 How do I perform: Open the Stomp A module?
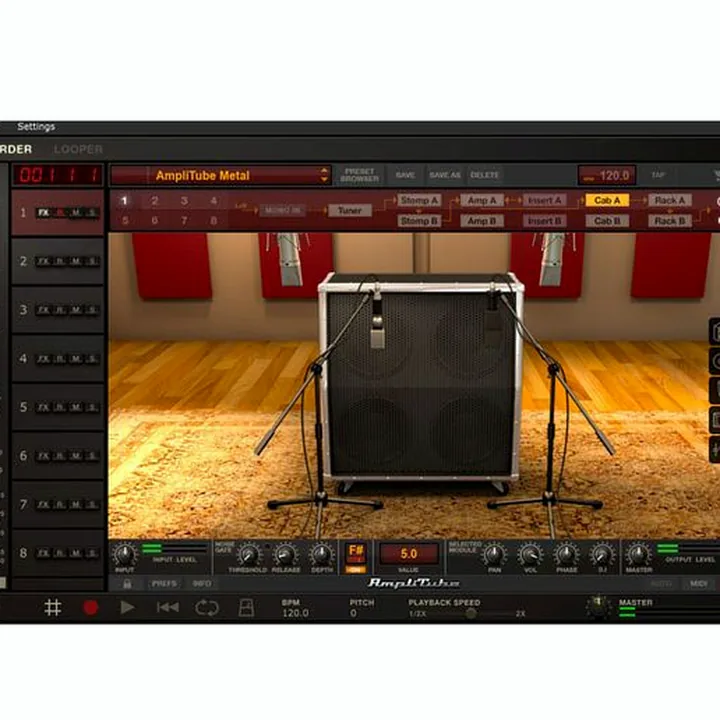pyautogui.click(x=419, y=200)
